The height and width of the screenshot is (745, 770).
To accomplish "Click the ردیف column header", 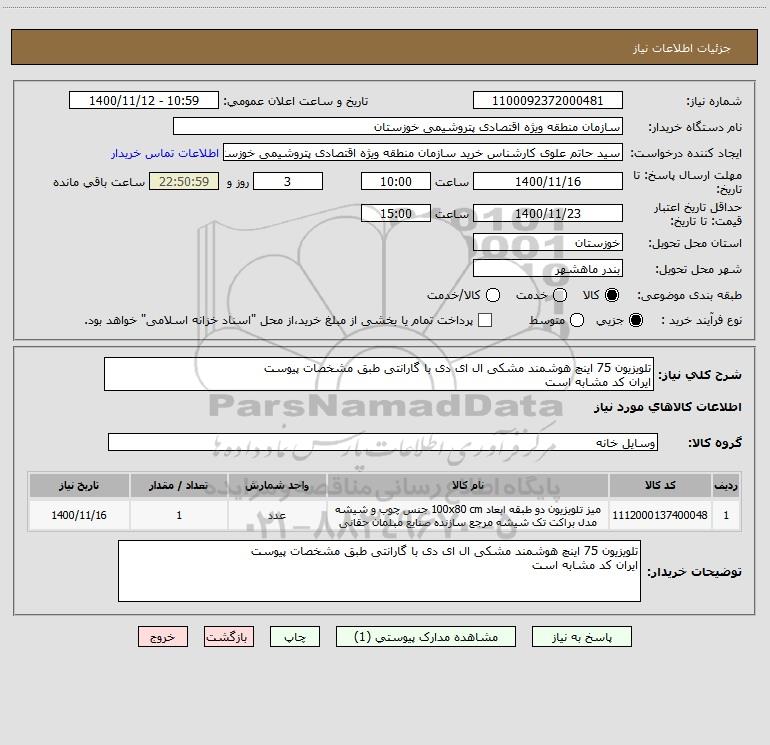I will tap(726, 485).
